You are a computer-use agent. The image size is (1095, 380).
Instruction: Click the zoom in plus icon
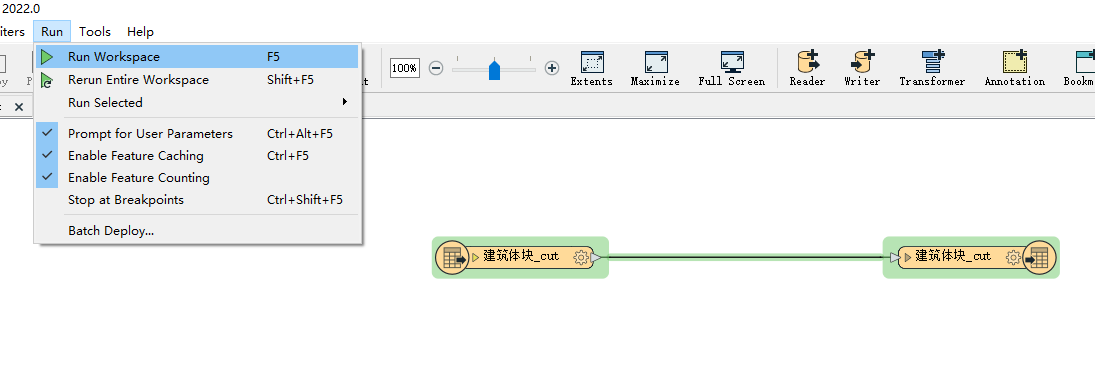coord(552,68)
